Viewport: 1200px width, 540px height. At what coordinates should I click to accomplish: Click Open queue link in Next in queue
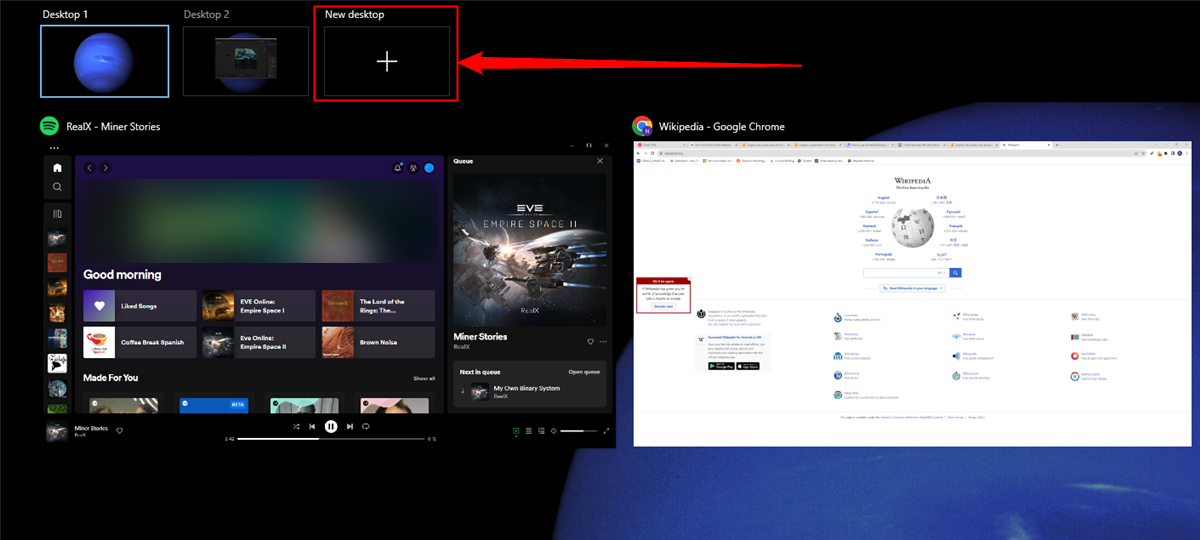(584, 371)
